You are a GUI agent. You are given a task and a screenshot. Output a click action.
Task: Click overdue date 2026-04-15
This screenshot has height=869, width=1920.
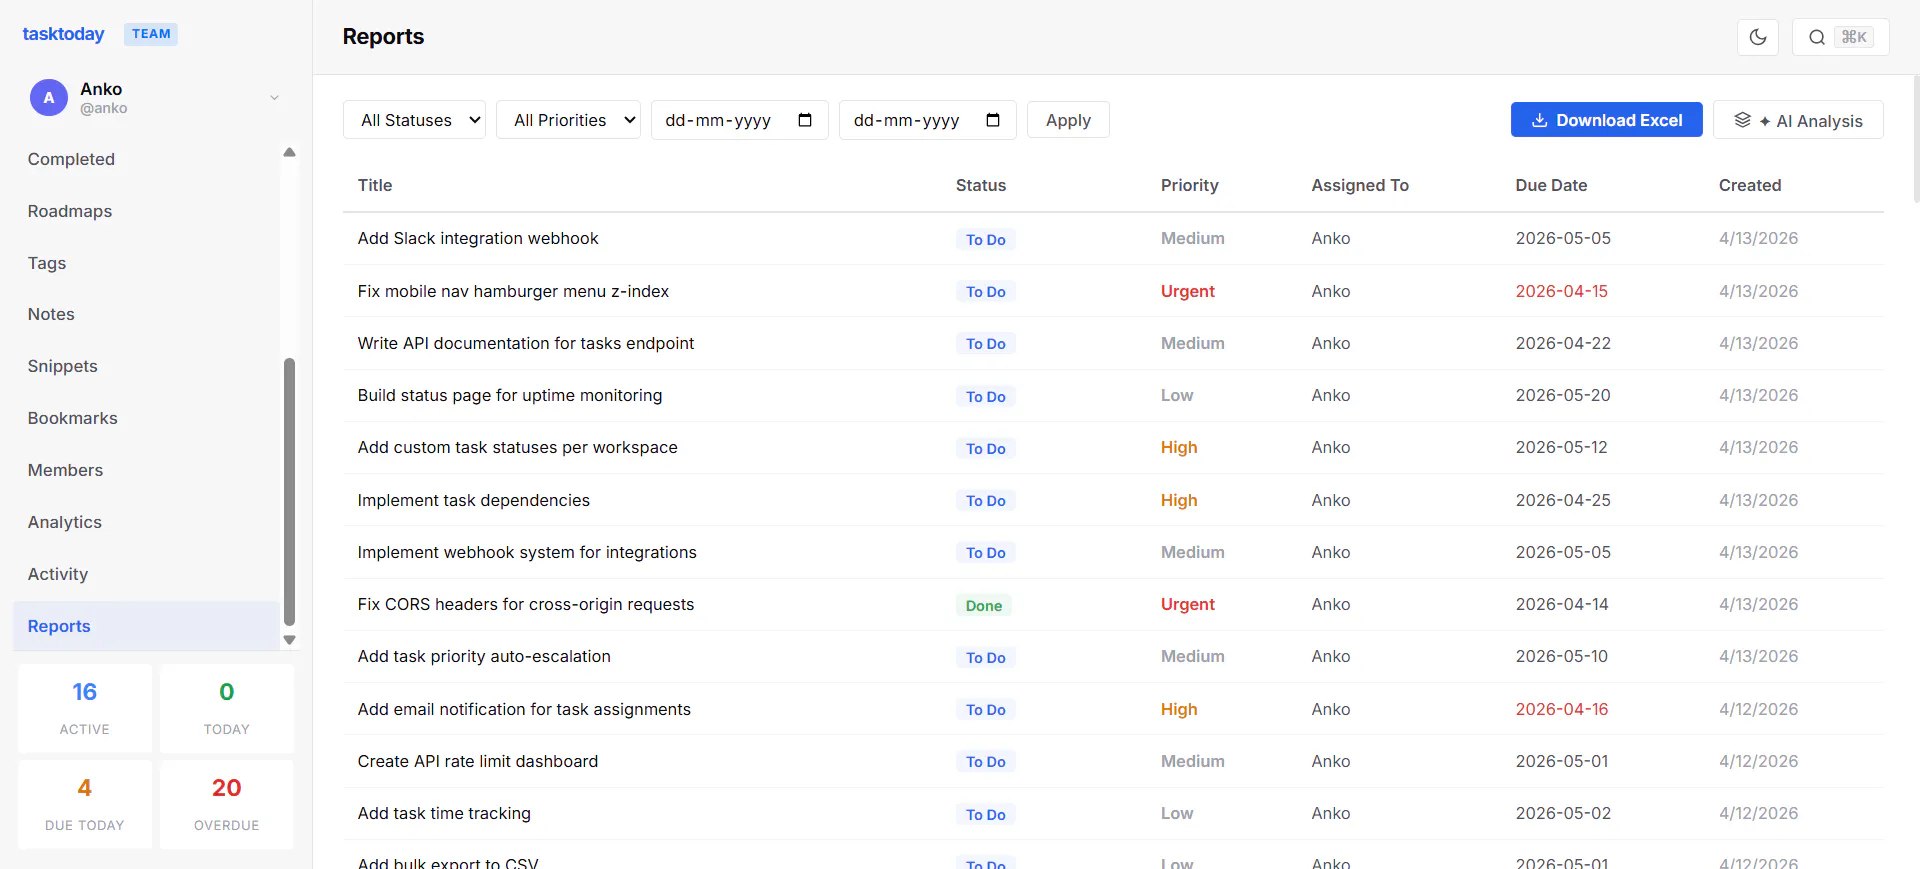click(1562, 291)
